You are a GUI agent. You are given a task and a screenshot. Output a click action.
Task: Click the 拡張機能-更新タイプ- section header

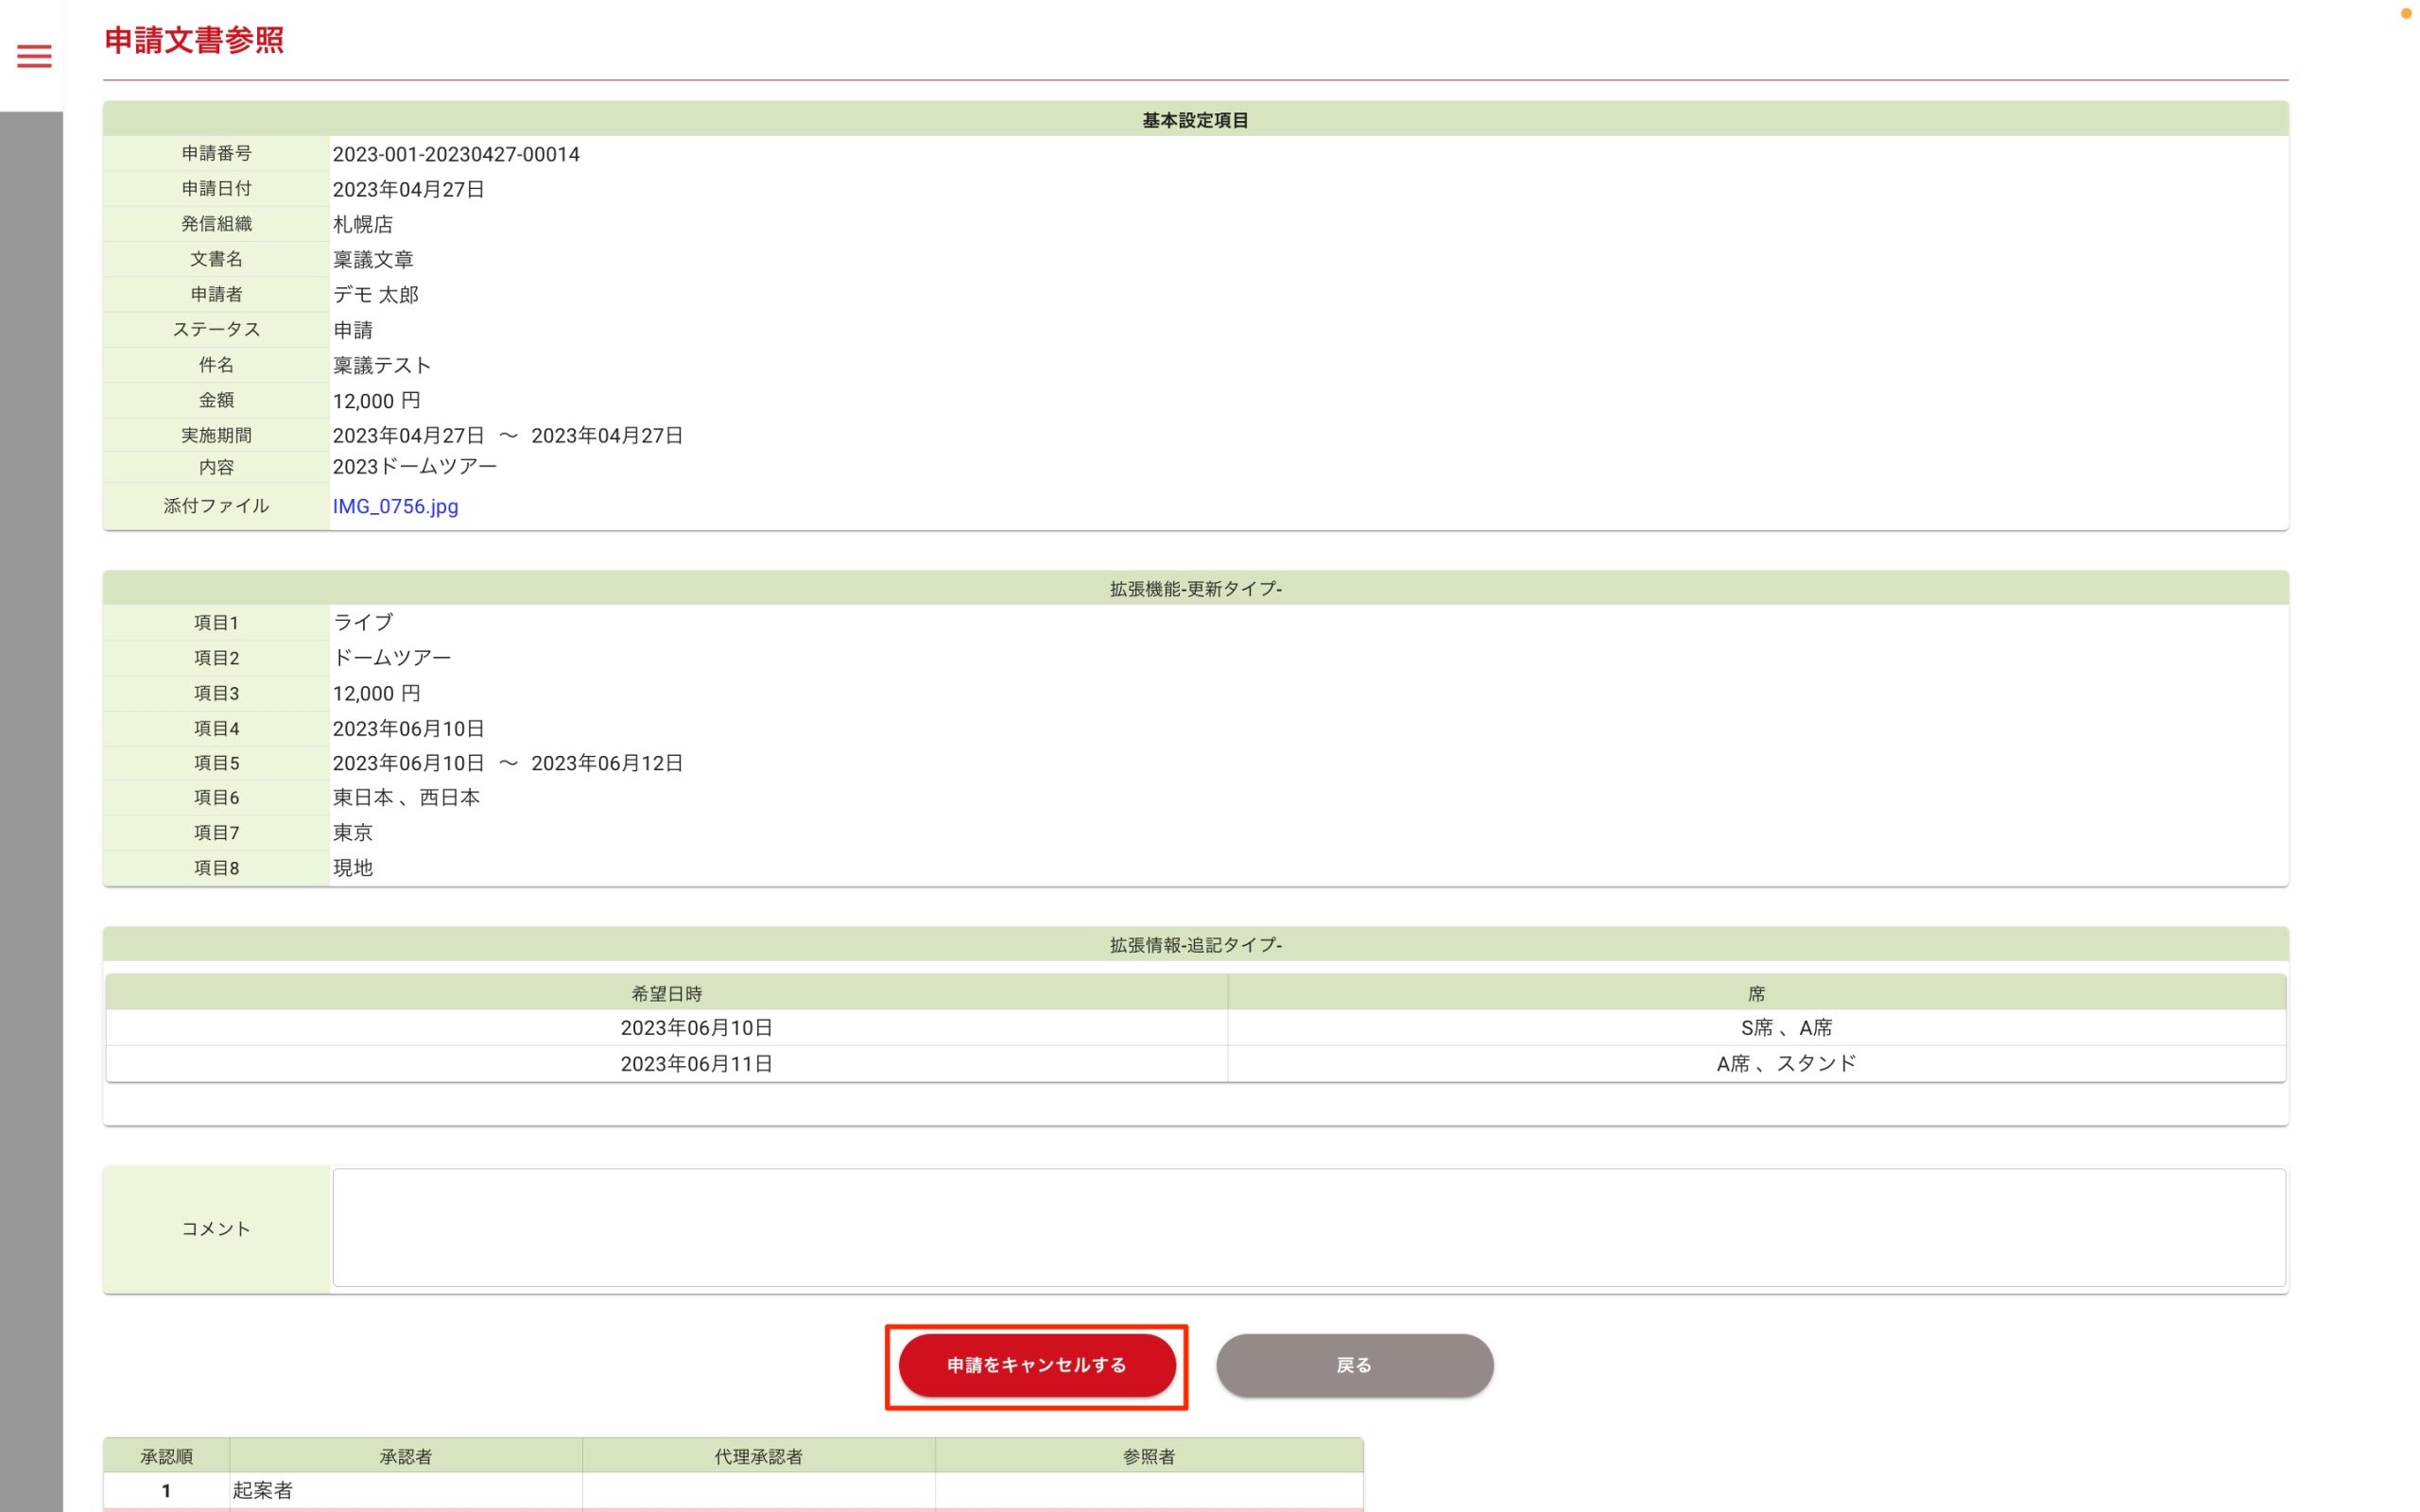pos(1195,589)
